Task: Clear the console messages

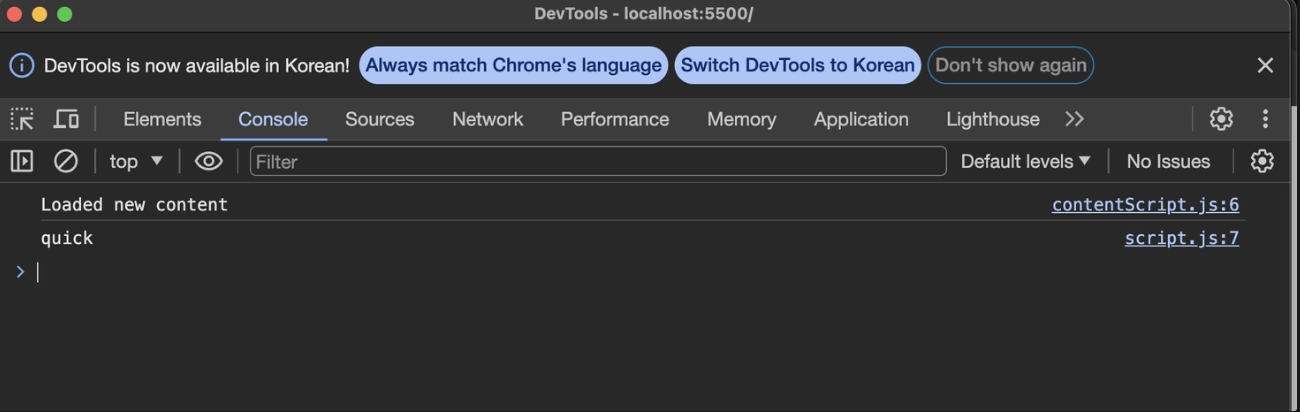Action: click(66, 161)
